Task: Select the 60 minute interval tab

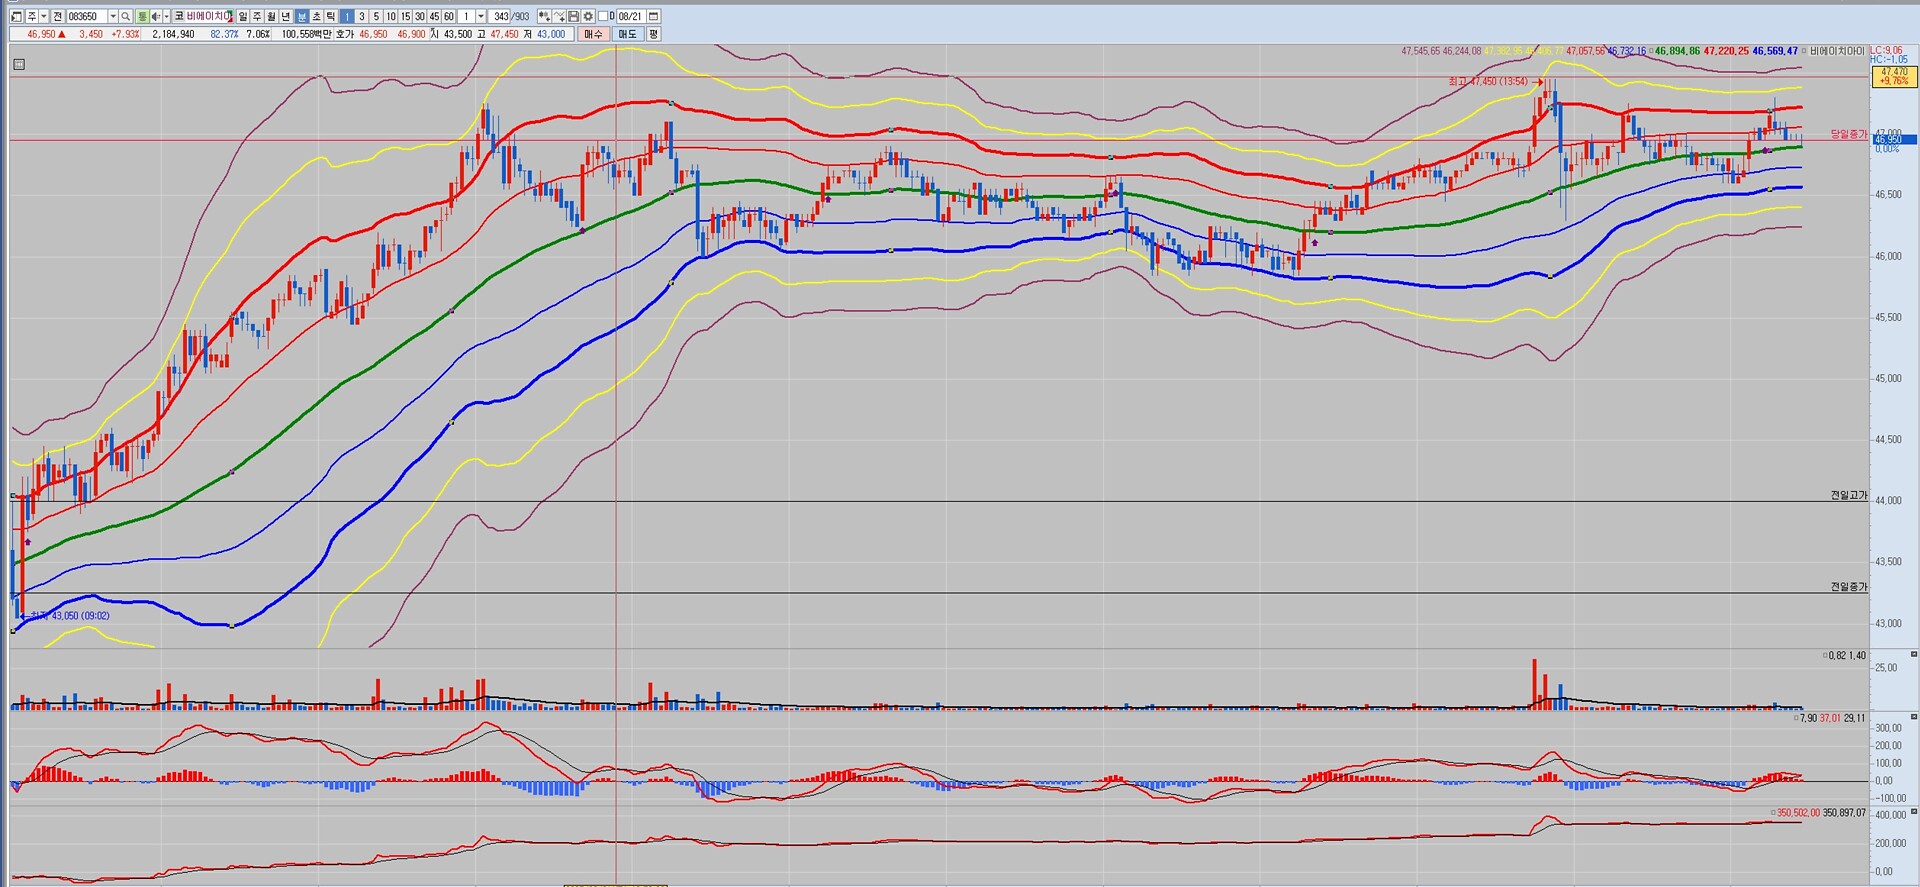Action: (x=449, y=17)
